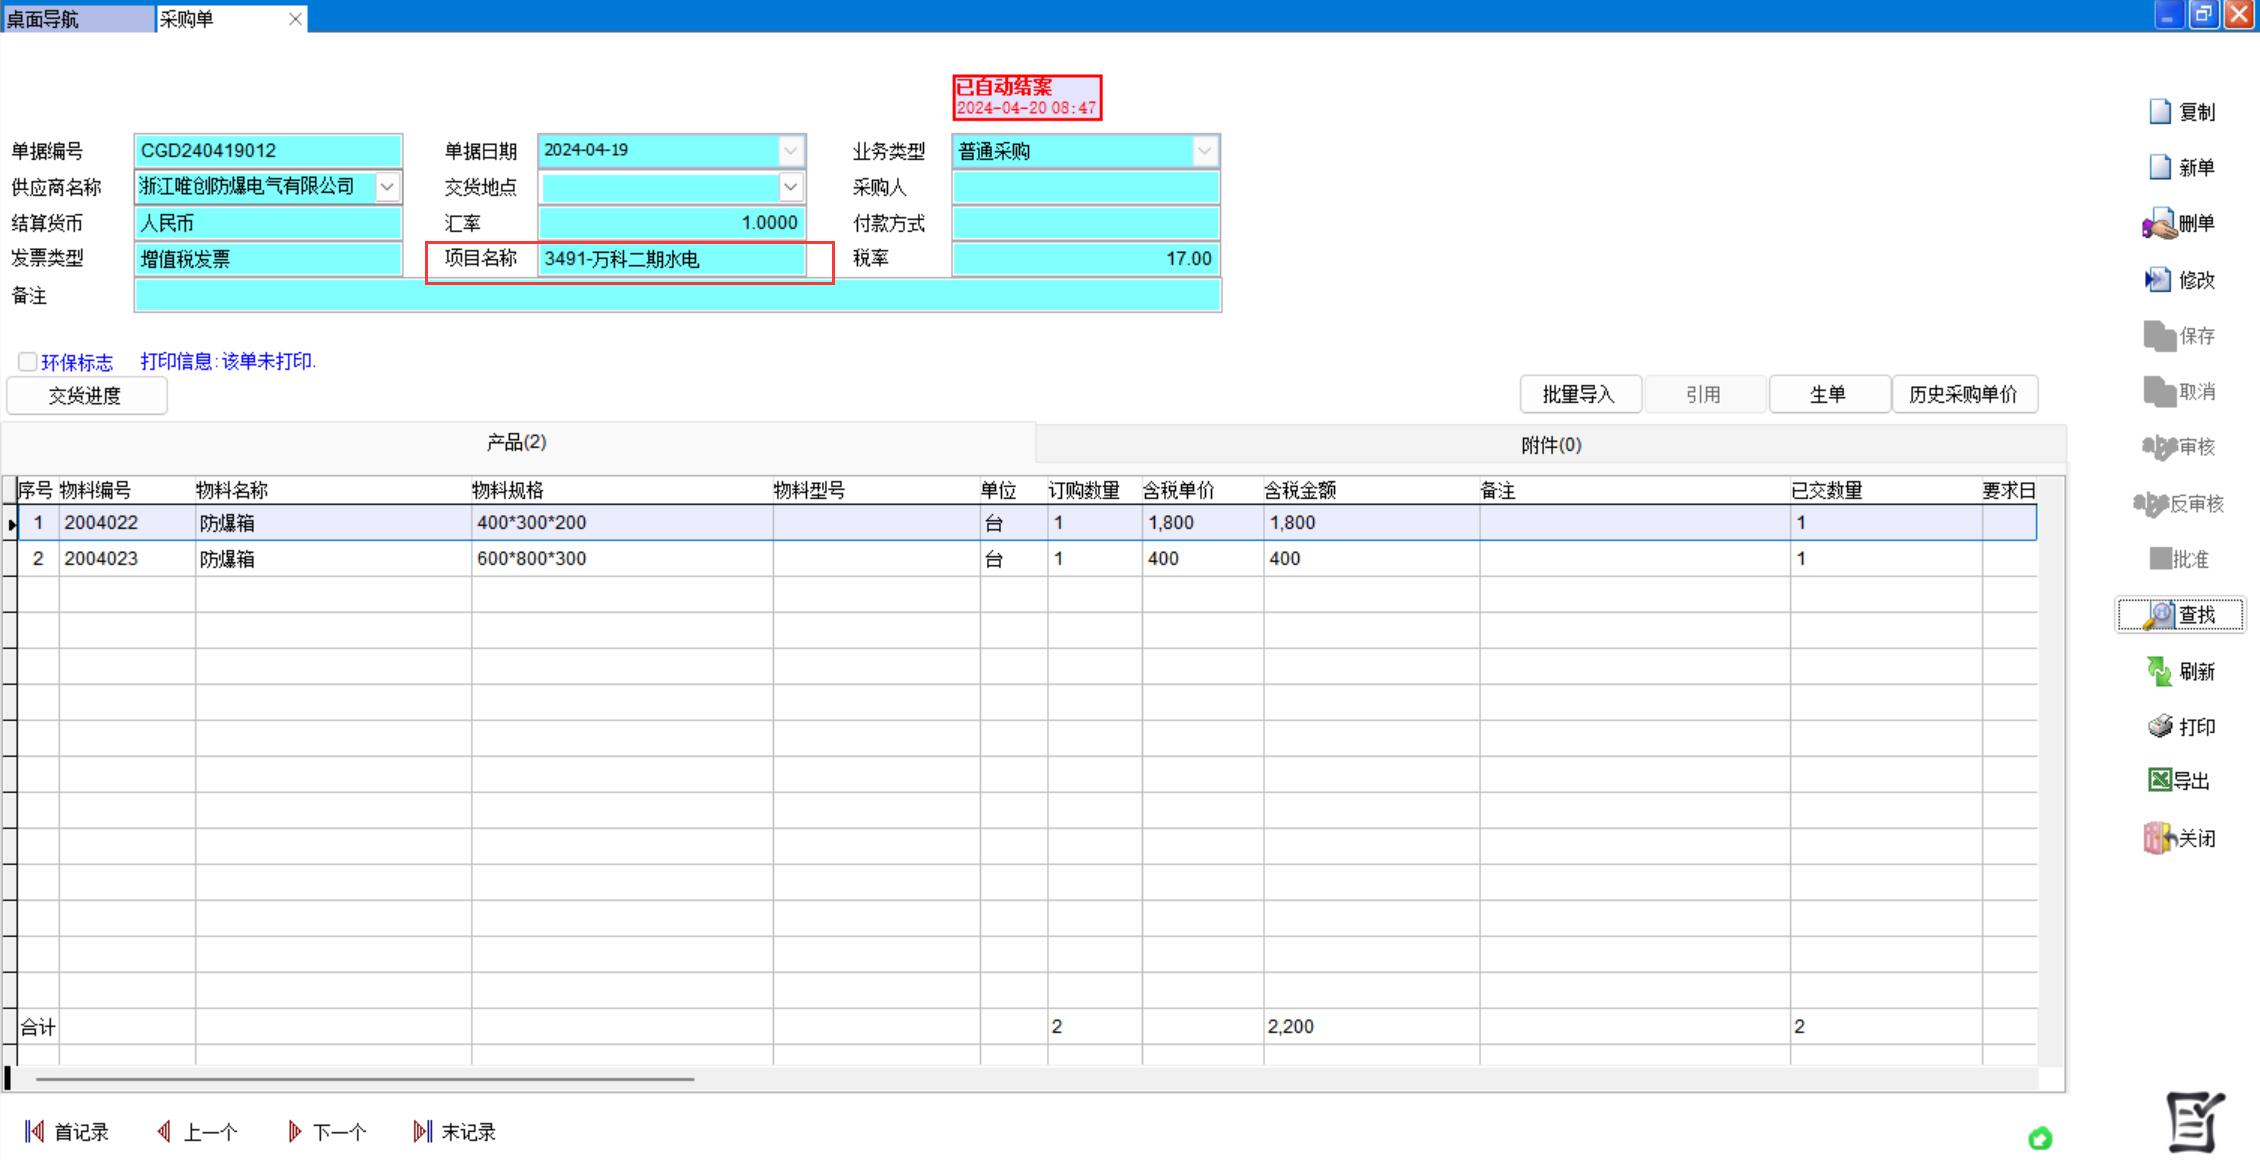
Task: Click the 修改 edit icon
Action: 2158,280
